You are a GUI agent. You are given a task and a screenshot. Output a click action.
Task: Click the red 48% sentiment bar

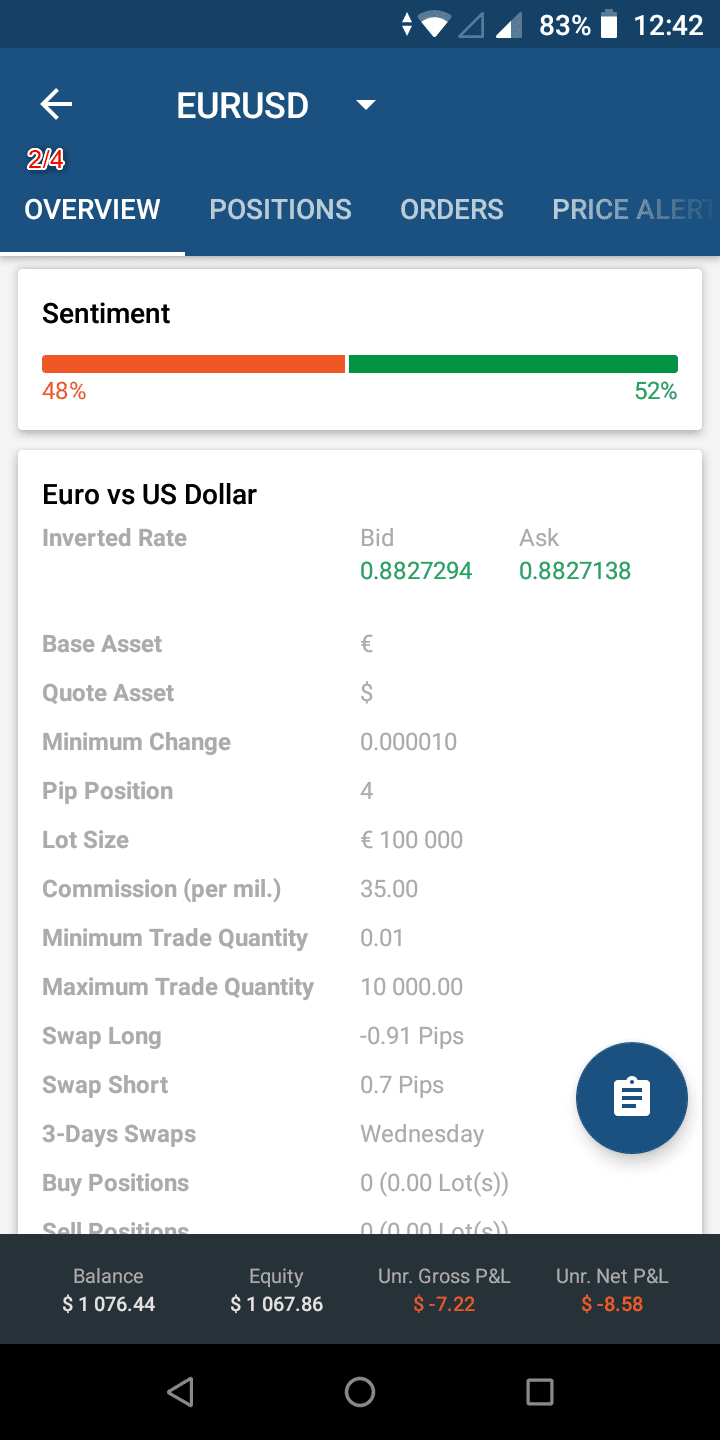193,364
